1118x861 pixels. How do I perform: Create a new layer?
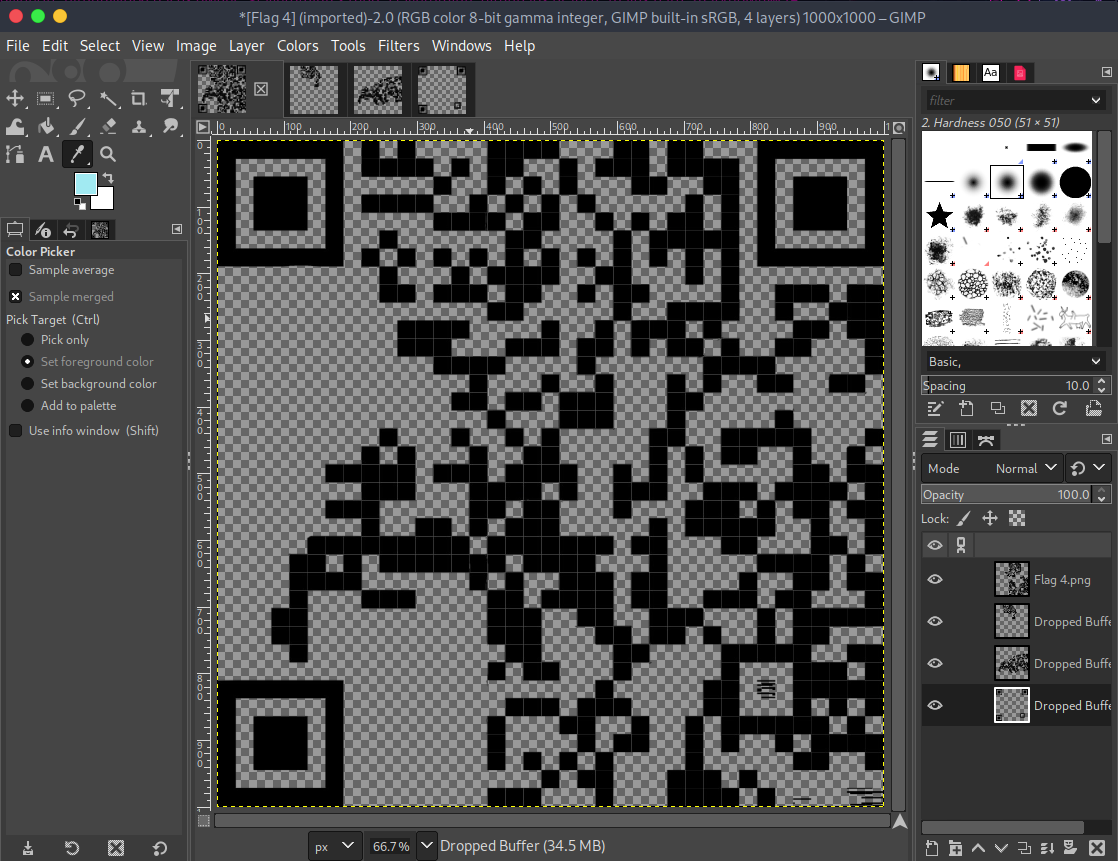coord(932,847)
